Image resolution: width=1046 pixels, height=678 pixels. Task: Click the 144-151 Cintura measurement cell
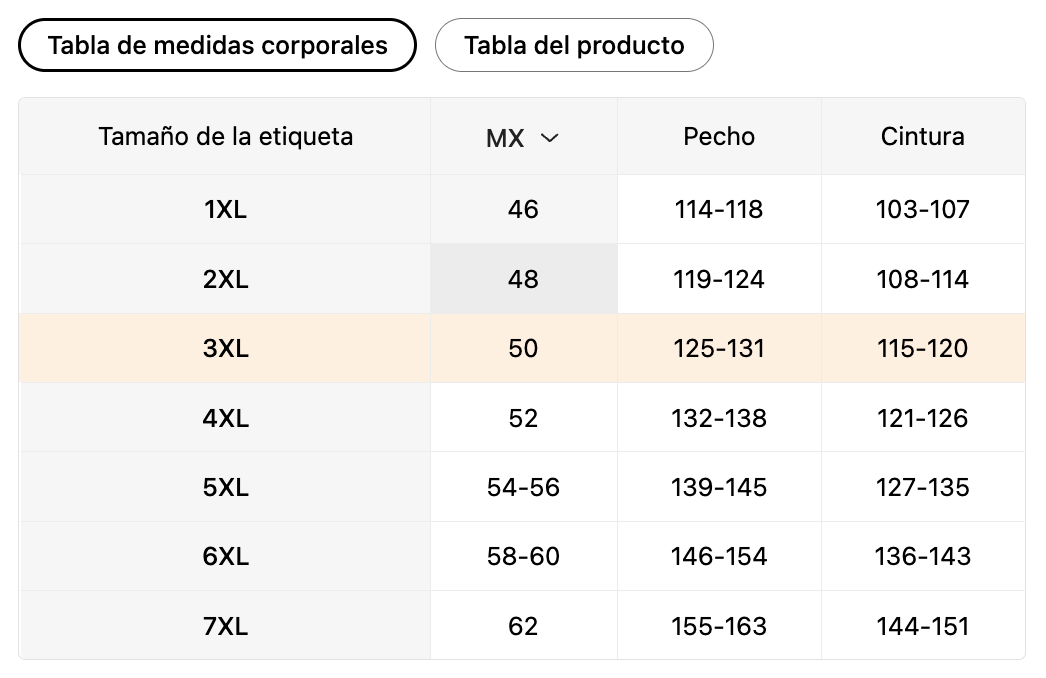click(923, 626)
